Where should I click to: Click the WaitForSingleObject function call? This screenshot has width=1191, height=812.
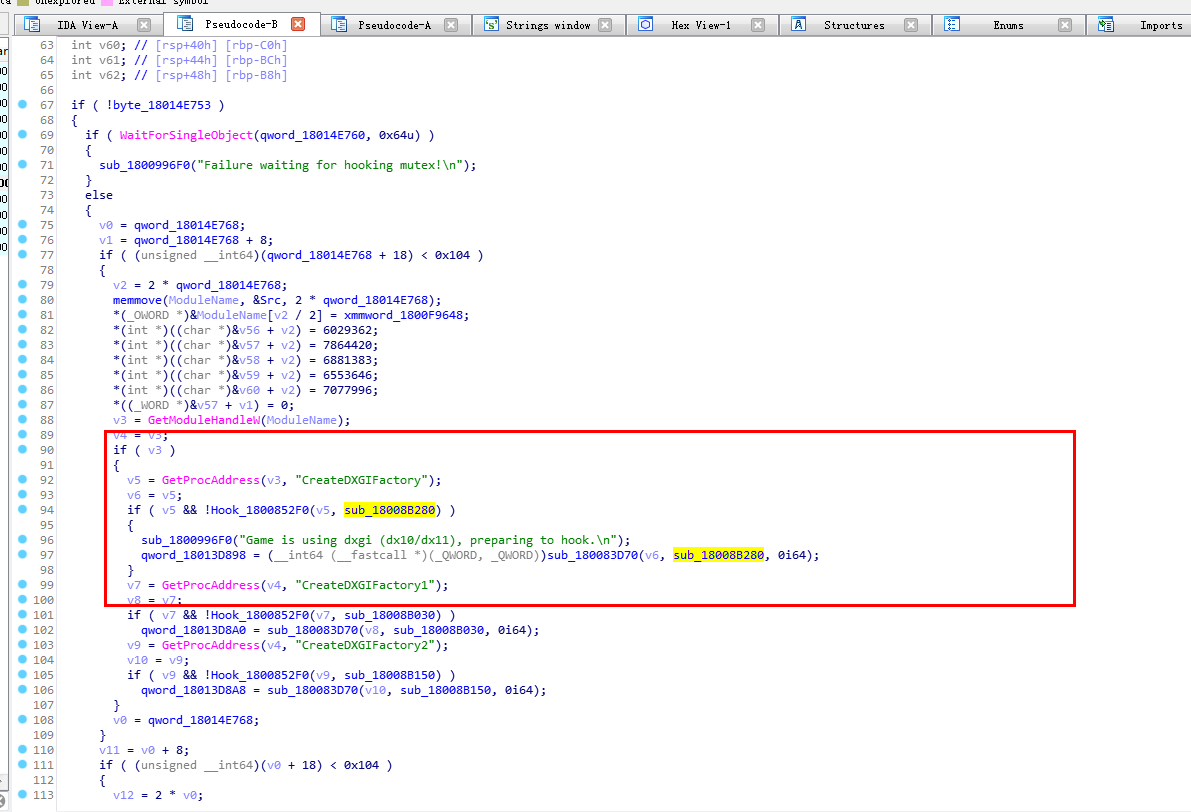tap(186, 135)
